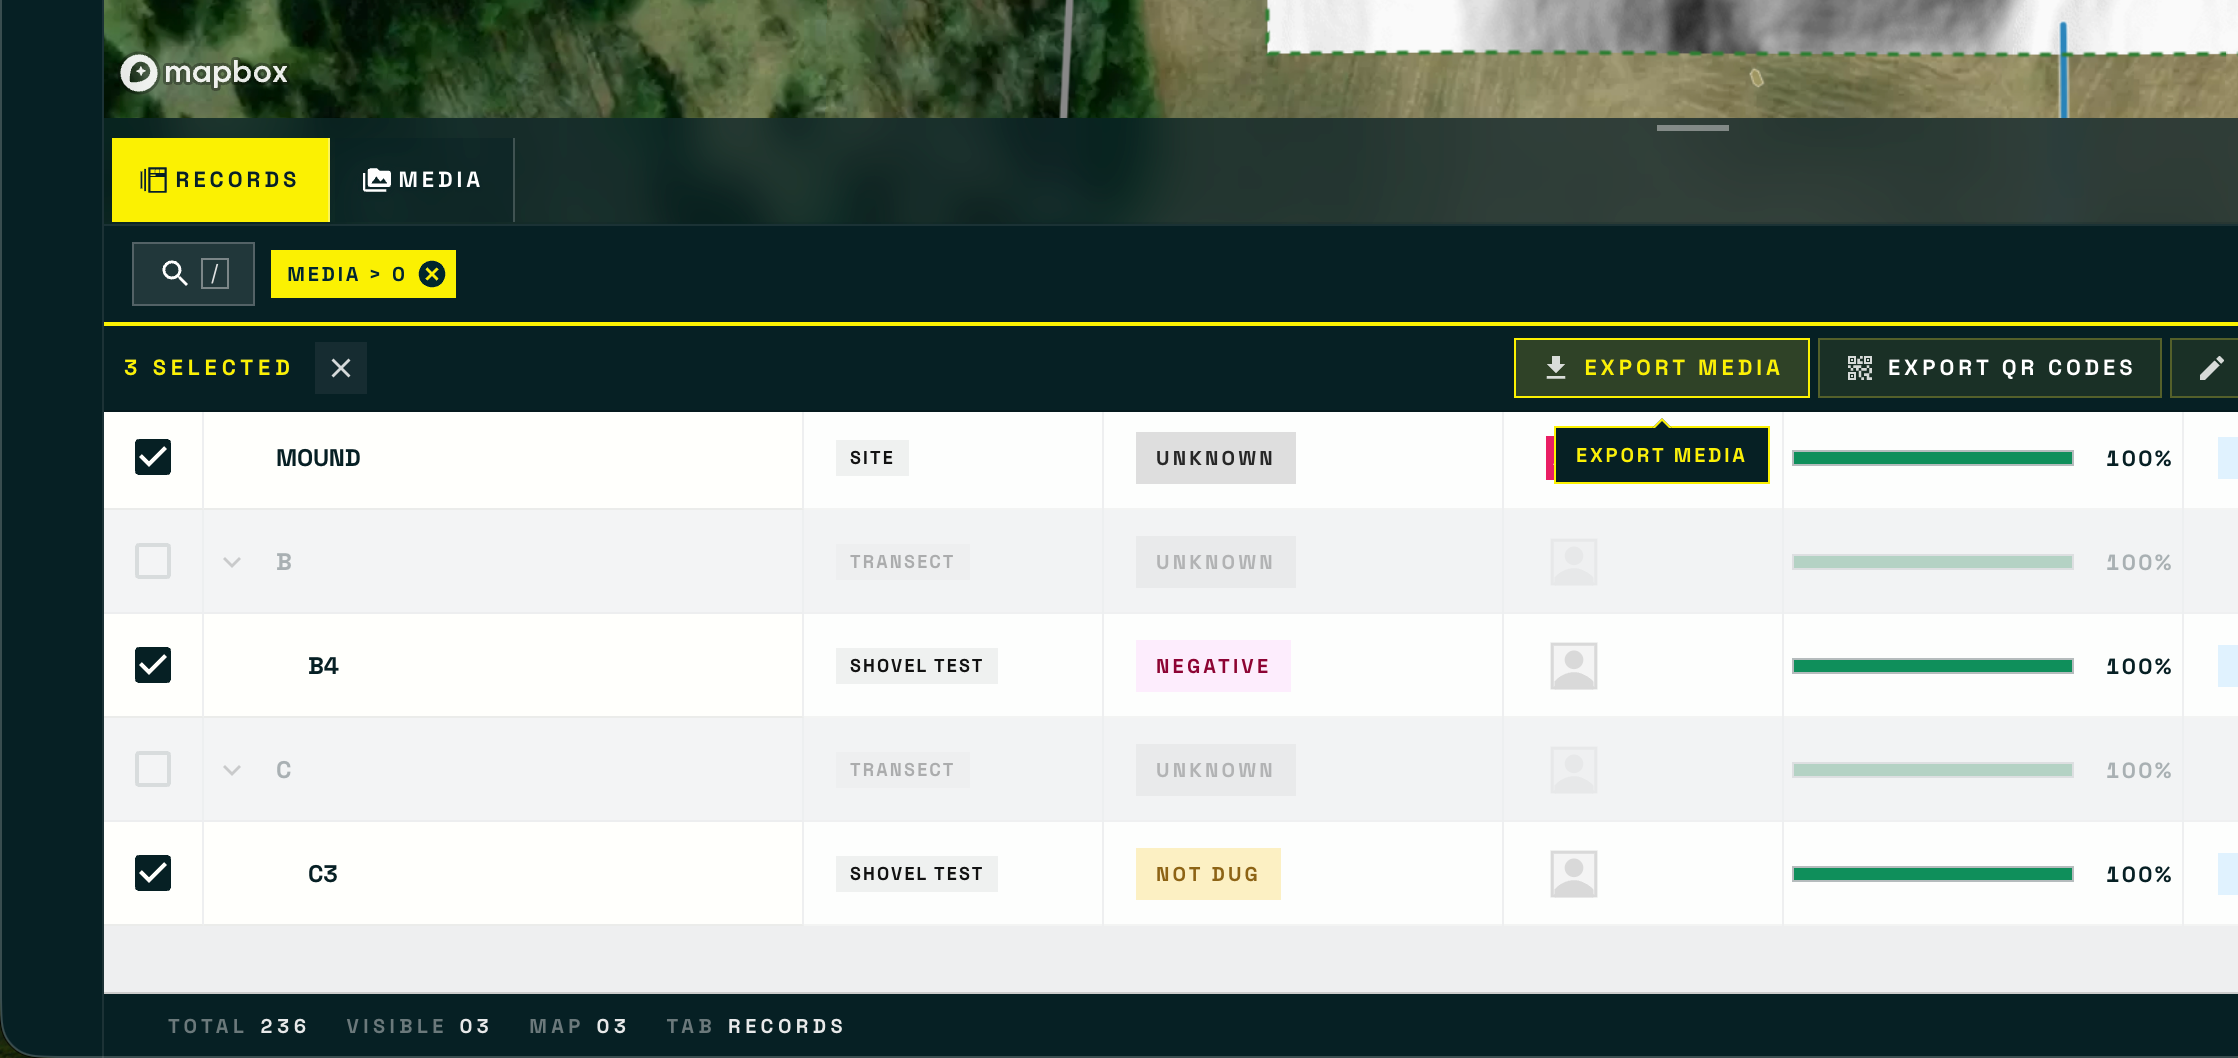Collapse the C transect chevron
Screen dimensions: 2238x1058
coord(232,770)
